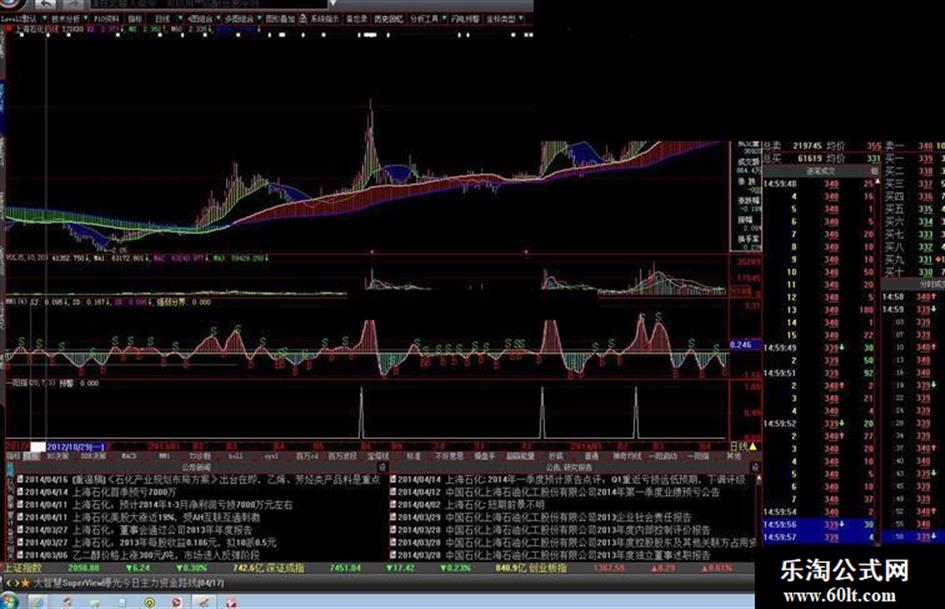Click settings icon on 公司新闻 header

[x=382, y=467]
